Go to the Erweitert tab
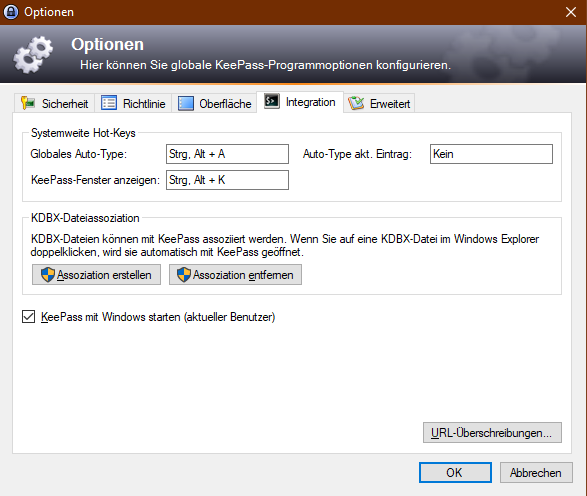This screenshot has height=496, width=587. [x=379, y=103]
